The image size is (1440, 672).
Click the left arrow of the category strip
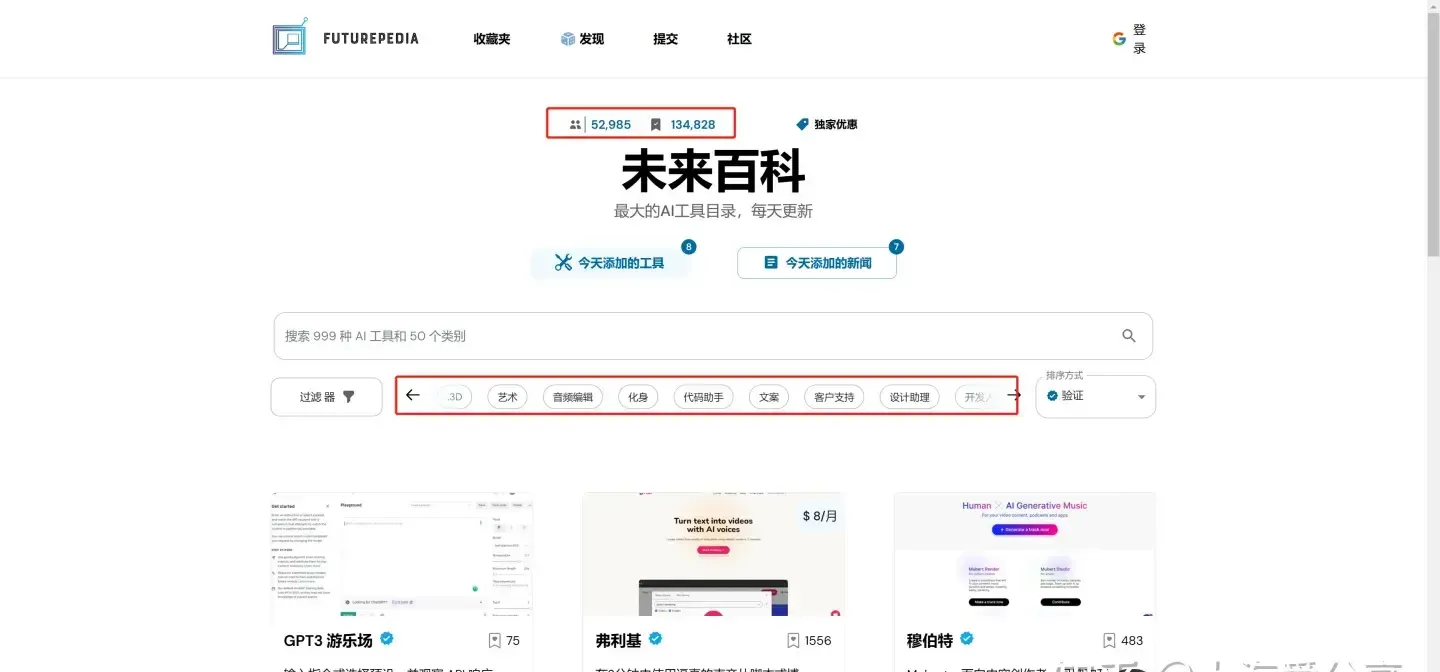click(413, 395)
